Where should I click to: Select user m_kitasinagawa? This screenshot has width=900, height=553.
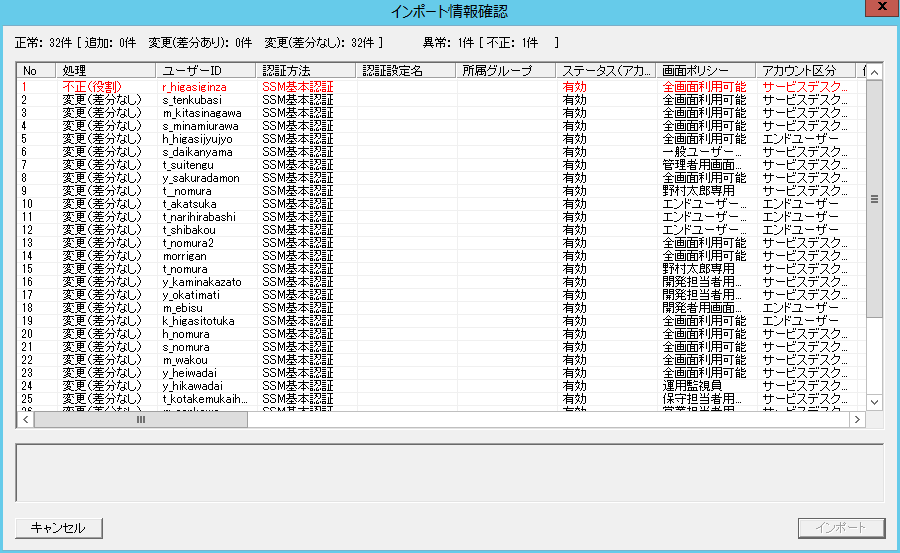(202, 113)
